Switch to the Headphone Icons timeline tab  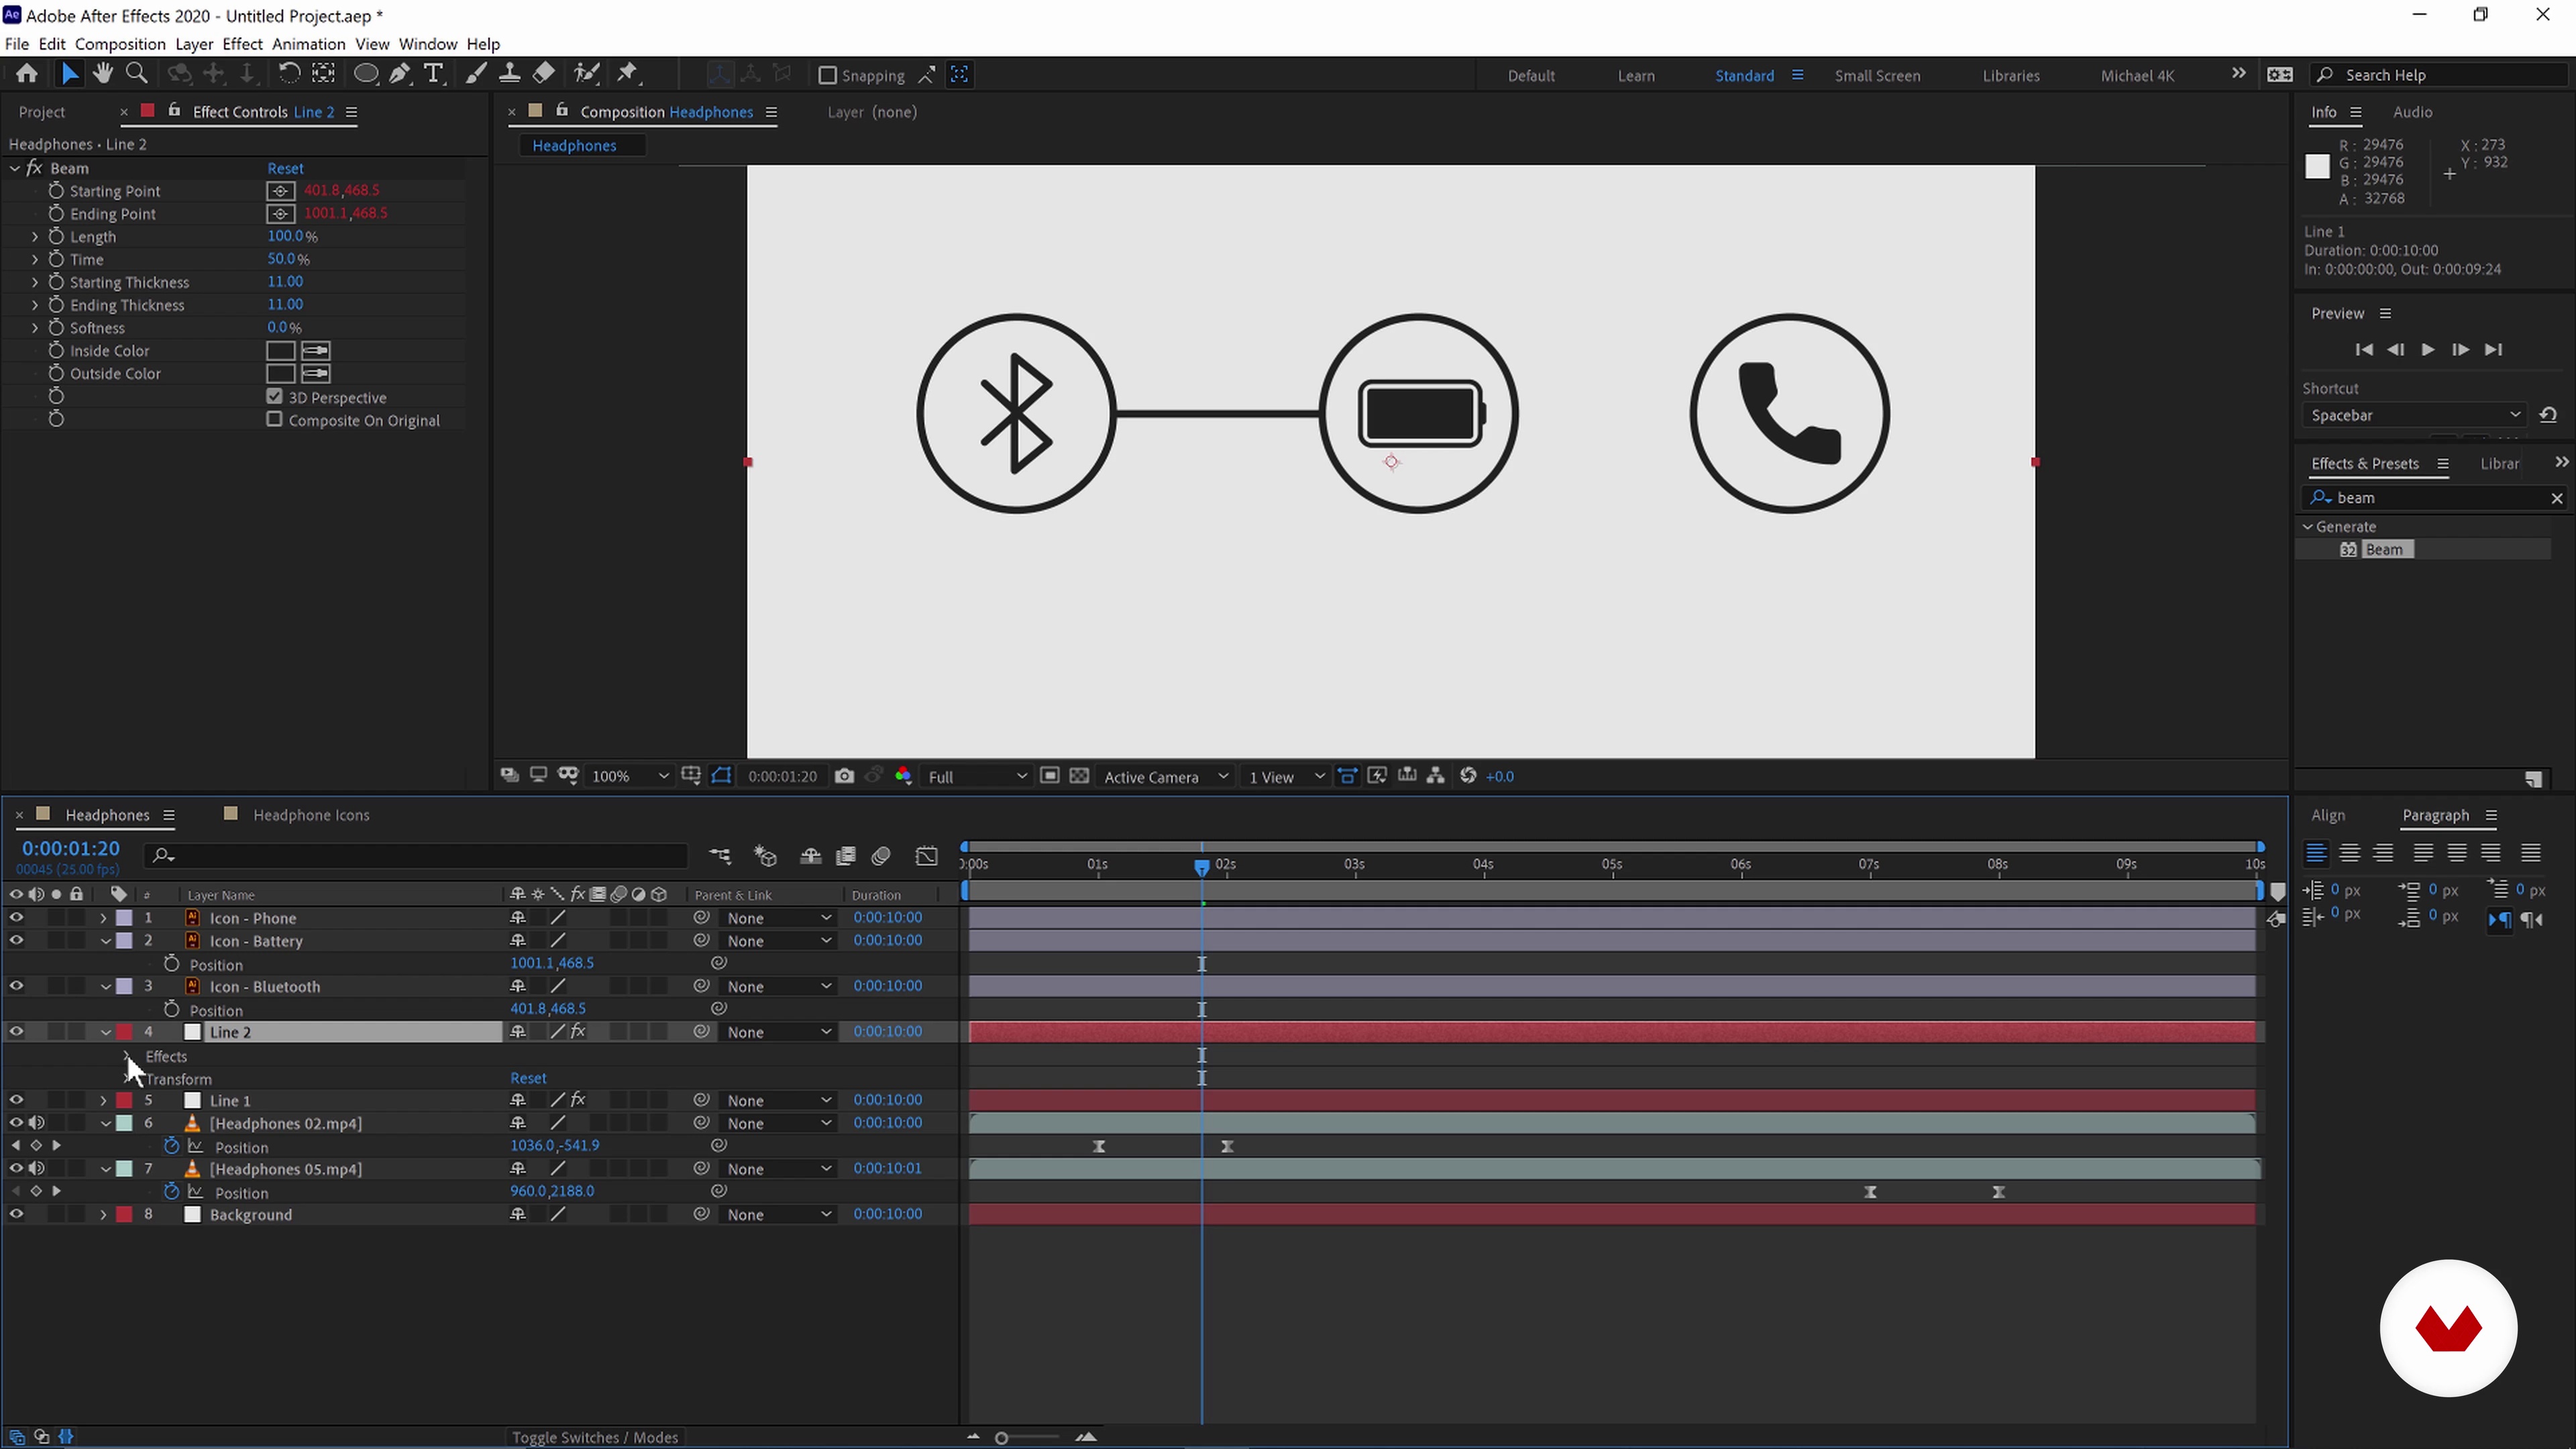point(311,815)
